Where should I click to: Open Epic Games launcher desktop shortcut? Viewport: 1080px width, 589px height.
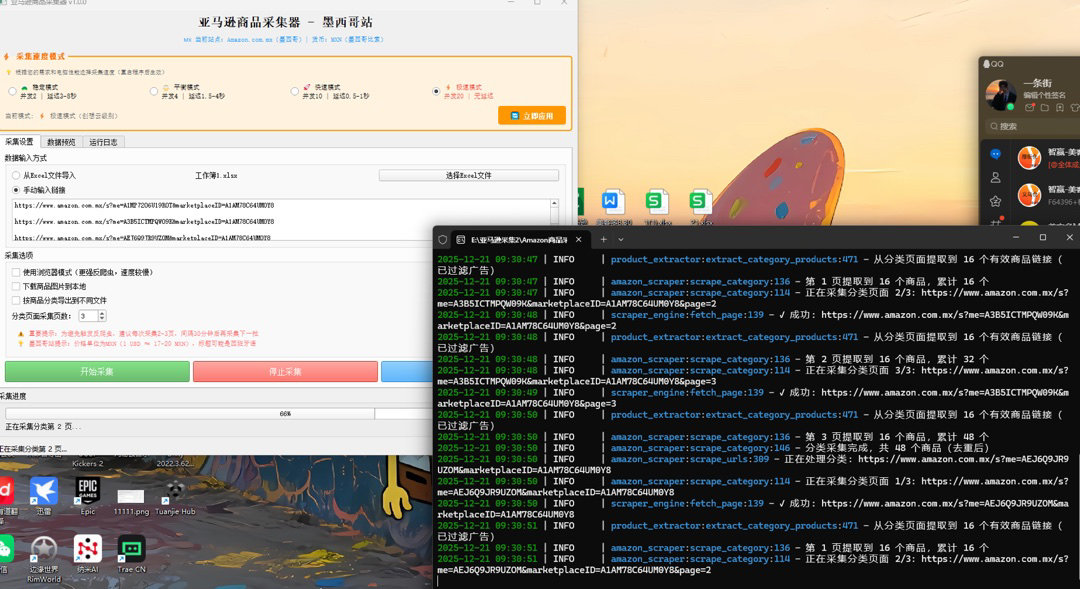(x=87, y=493)
